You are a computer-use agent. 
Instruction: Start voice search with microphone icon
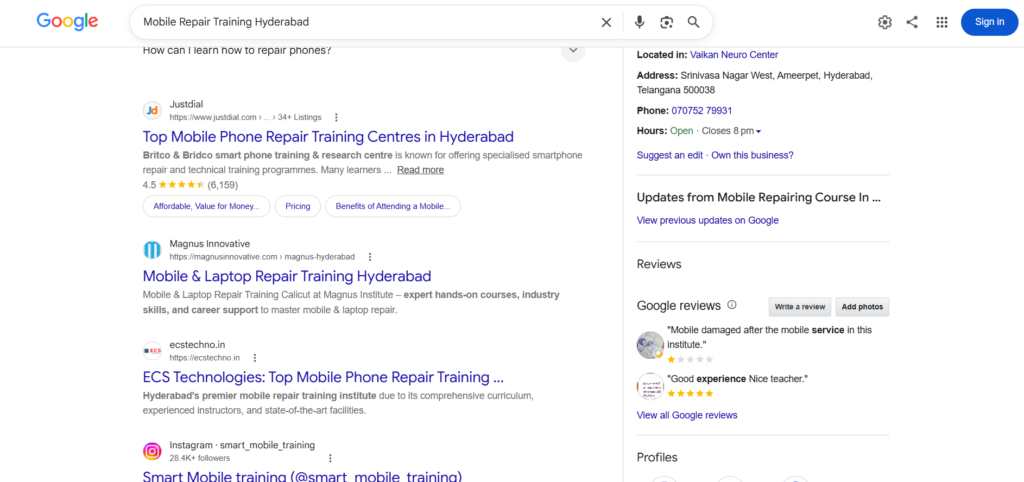pos(639,22)
